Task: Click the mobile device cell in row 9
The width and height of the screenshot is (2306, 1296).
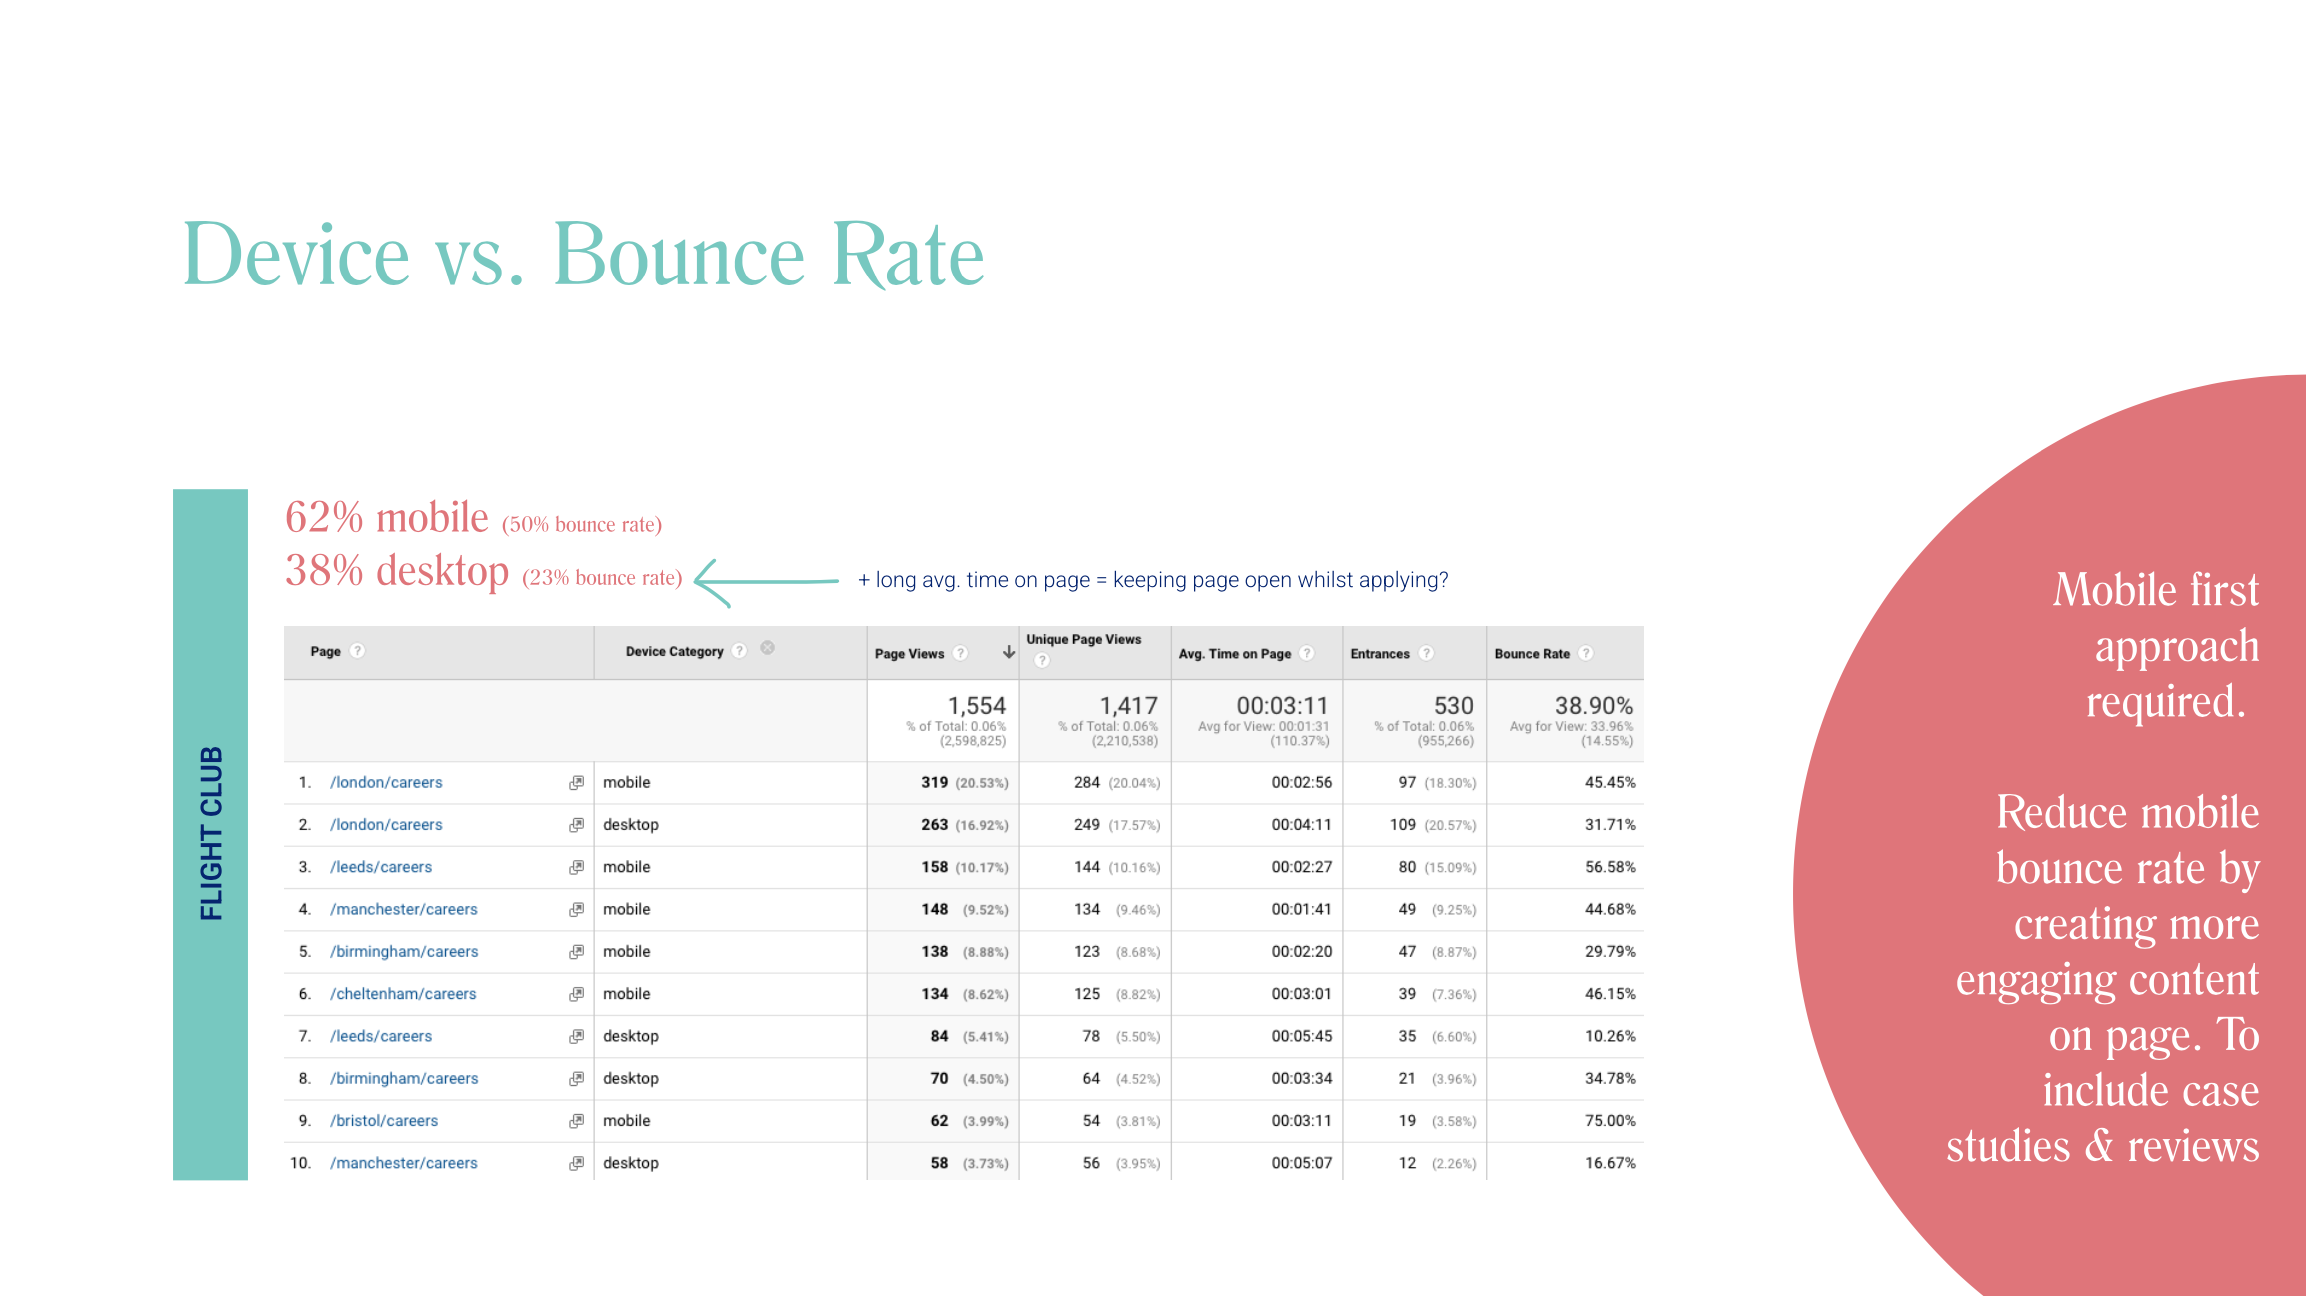Action: click(x=627, y=1121)
